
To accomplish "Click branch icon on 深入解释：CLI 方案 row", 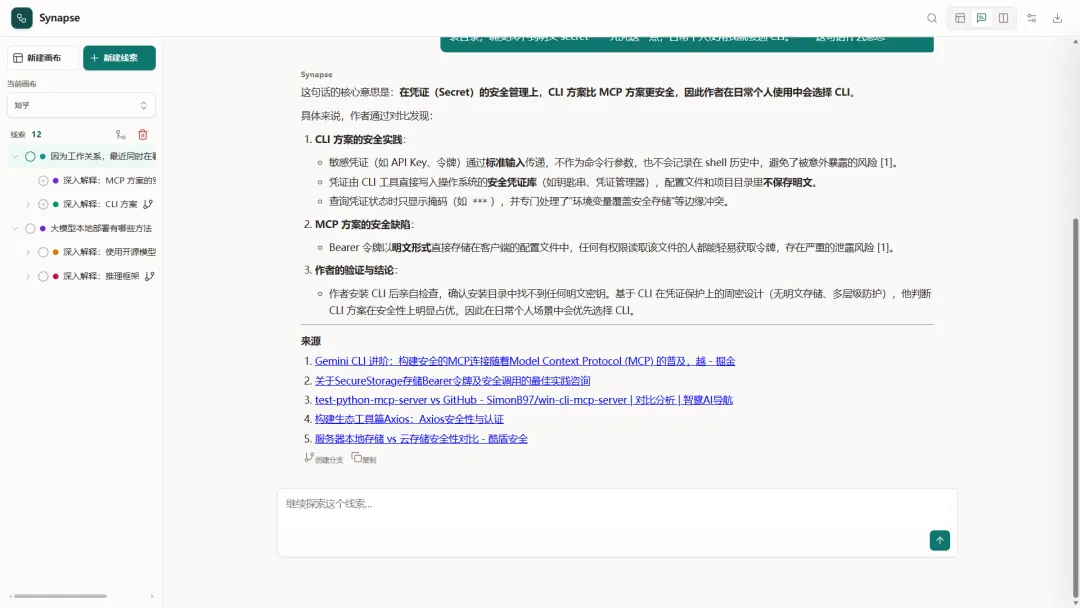I will [148, 205].
